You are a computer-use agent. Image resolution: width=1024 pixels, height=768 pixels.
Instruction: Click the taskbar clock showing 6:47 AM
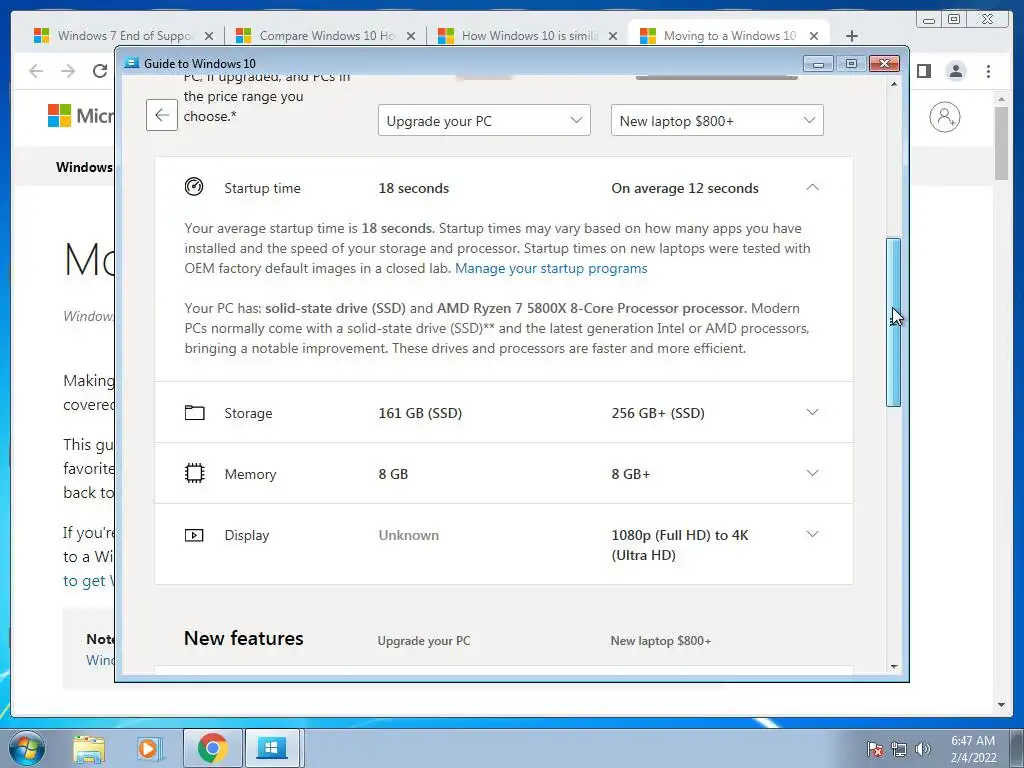click(973, 749)
